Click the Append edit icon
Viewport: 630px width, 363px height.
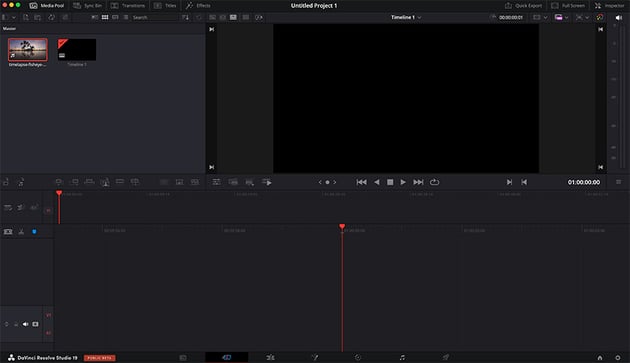(74, 182)
